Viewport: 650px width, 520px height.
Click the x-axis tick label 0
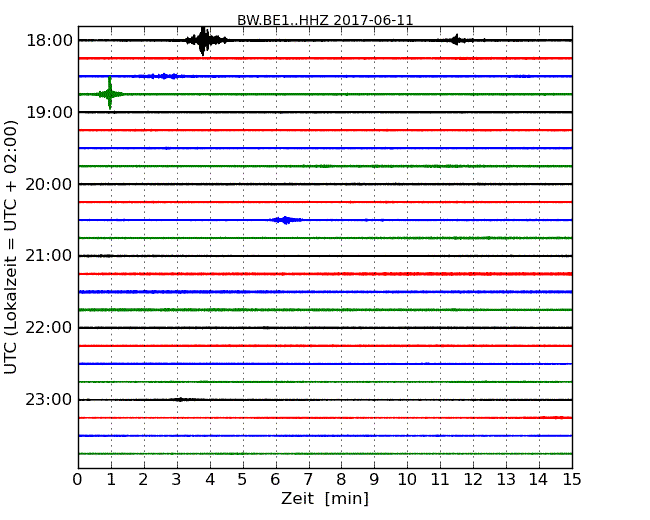(78, 480)
